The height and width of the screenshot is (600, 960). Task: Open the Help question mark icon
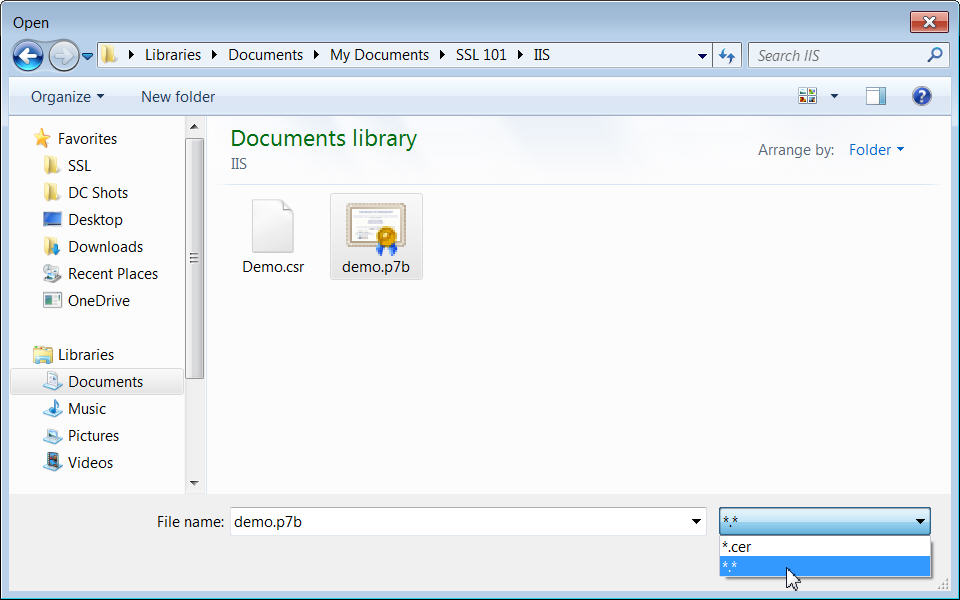click(922, 96)
